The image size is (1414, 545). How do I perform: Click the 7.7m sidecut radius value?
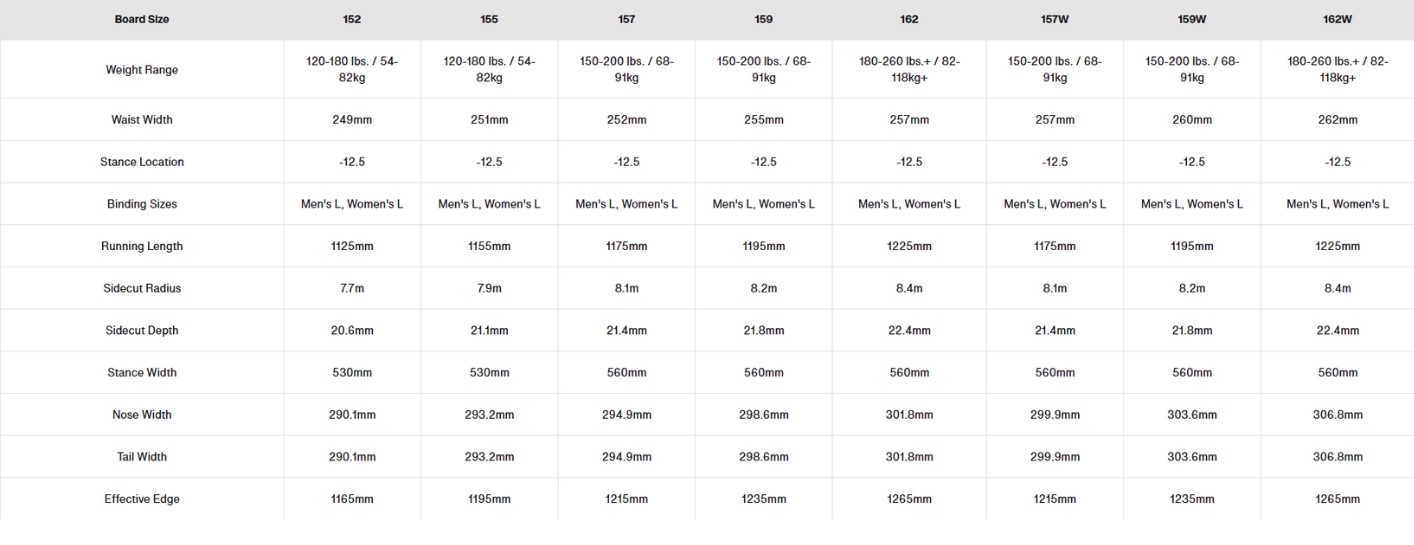(x=352, y=288)
